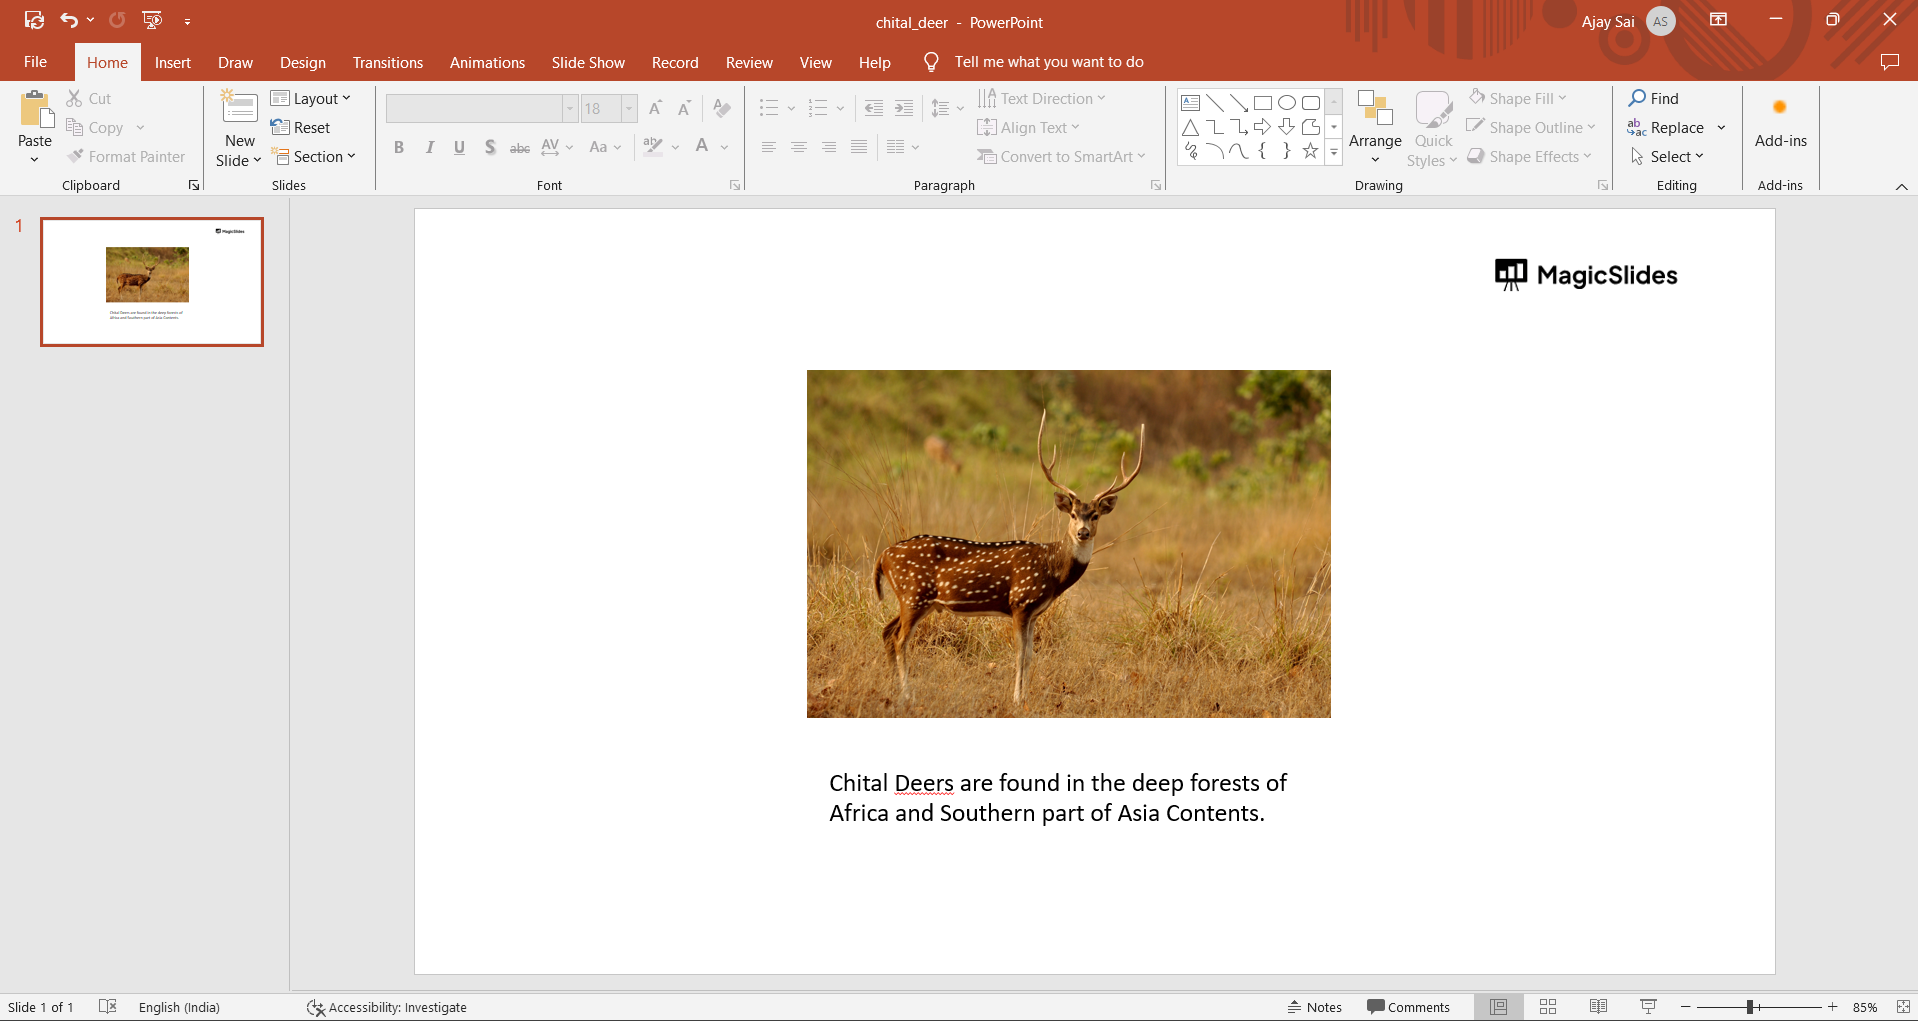Image resolution: width=1918 pixels, height=1021 pixels.
Task: Switch to the Transitions tab
Action: tap(387, 62)
